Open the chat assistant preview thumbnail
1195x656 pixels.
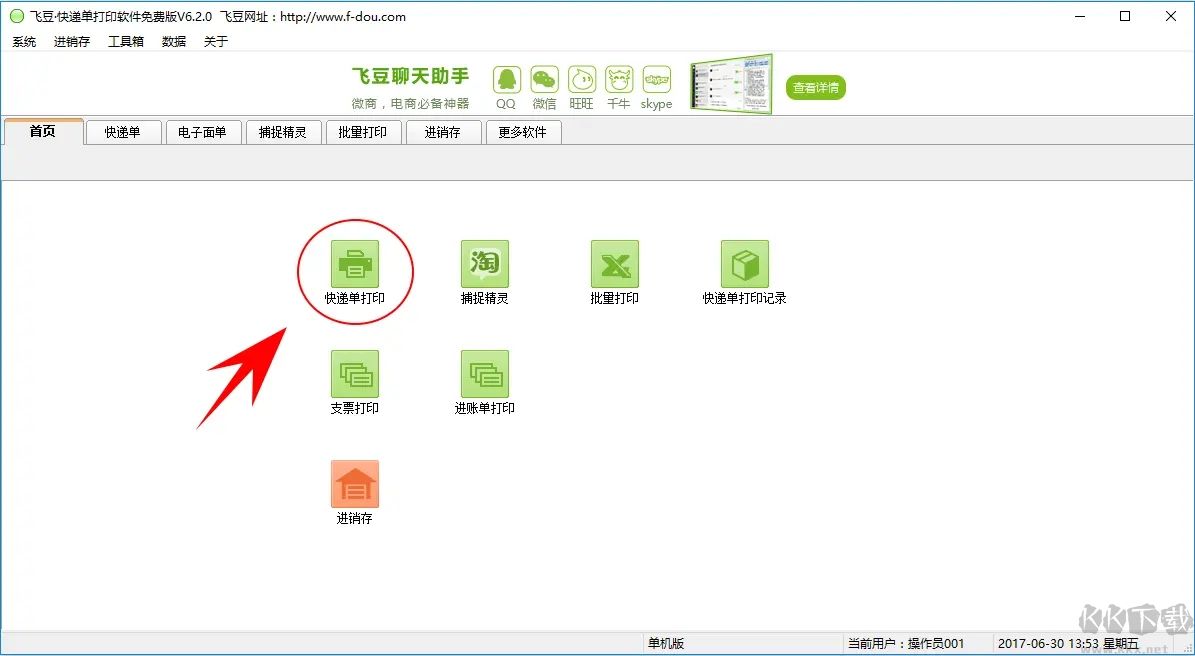(x=732, y=85)
